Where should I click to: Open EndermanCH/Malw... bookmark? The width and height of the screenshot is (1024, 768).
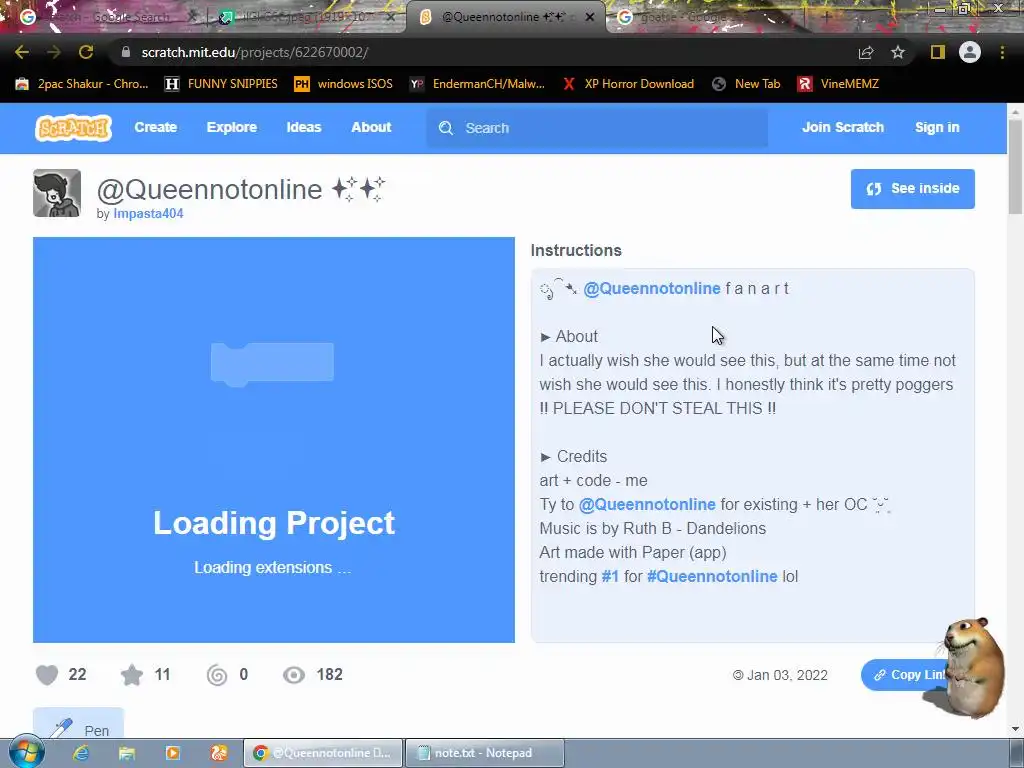click(x=477, y=84)
